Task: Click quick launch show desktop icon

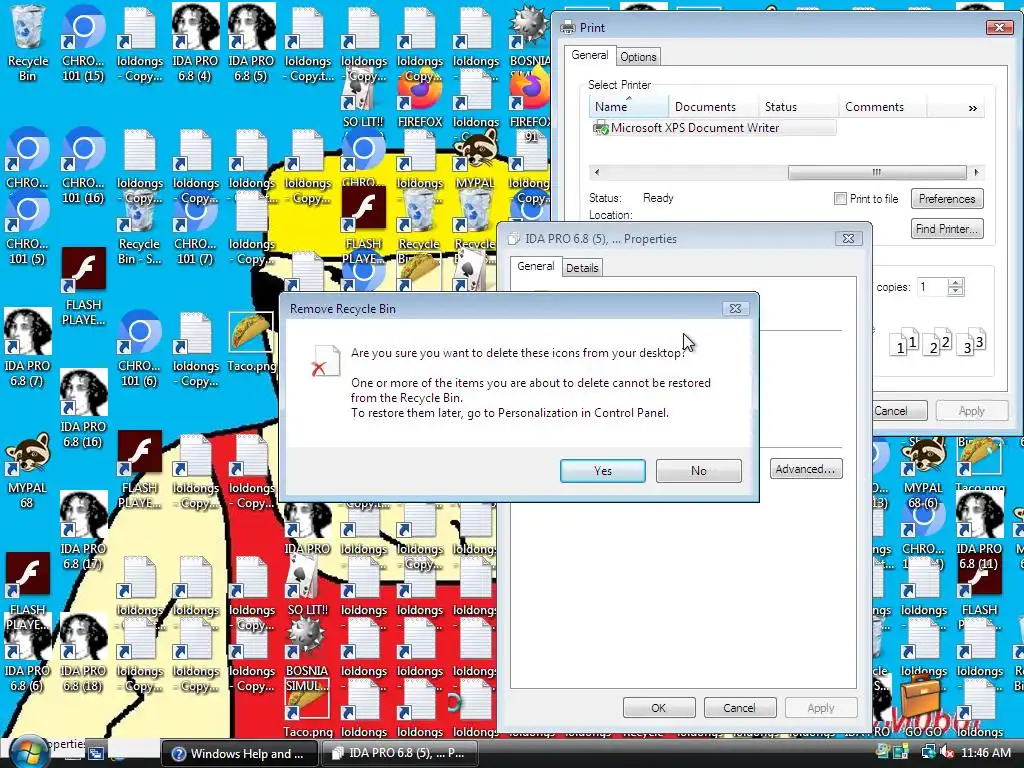Action: point(95,754)
